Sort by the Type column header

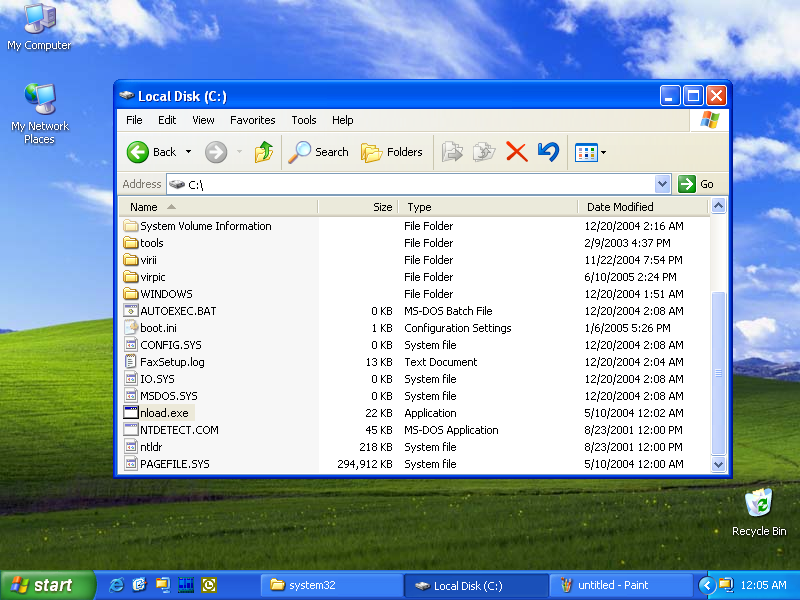click(x=488, y=207)
